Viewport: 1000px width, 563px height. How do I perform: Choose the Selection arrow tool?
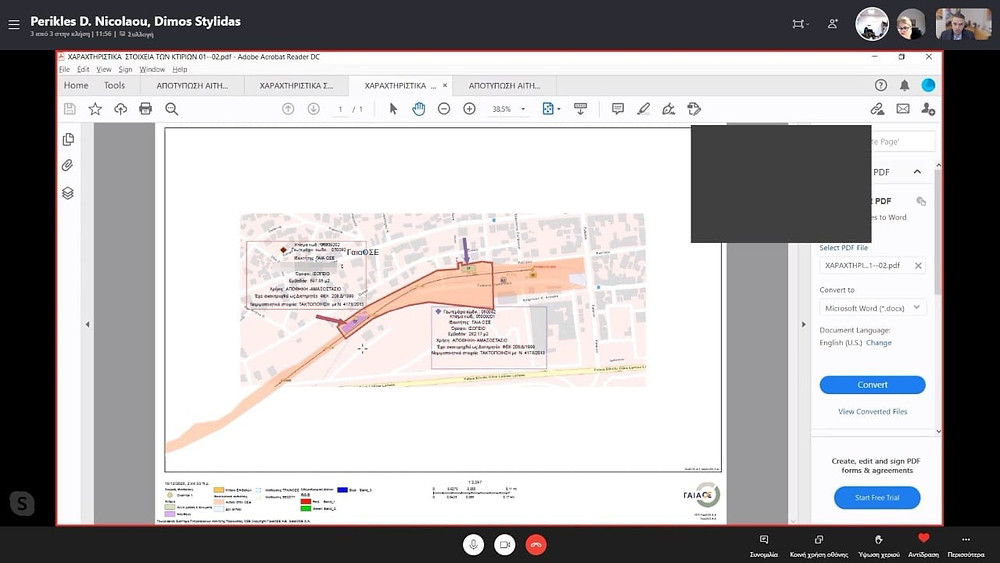tap(393, 109)
